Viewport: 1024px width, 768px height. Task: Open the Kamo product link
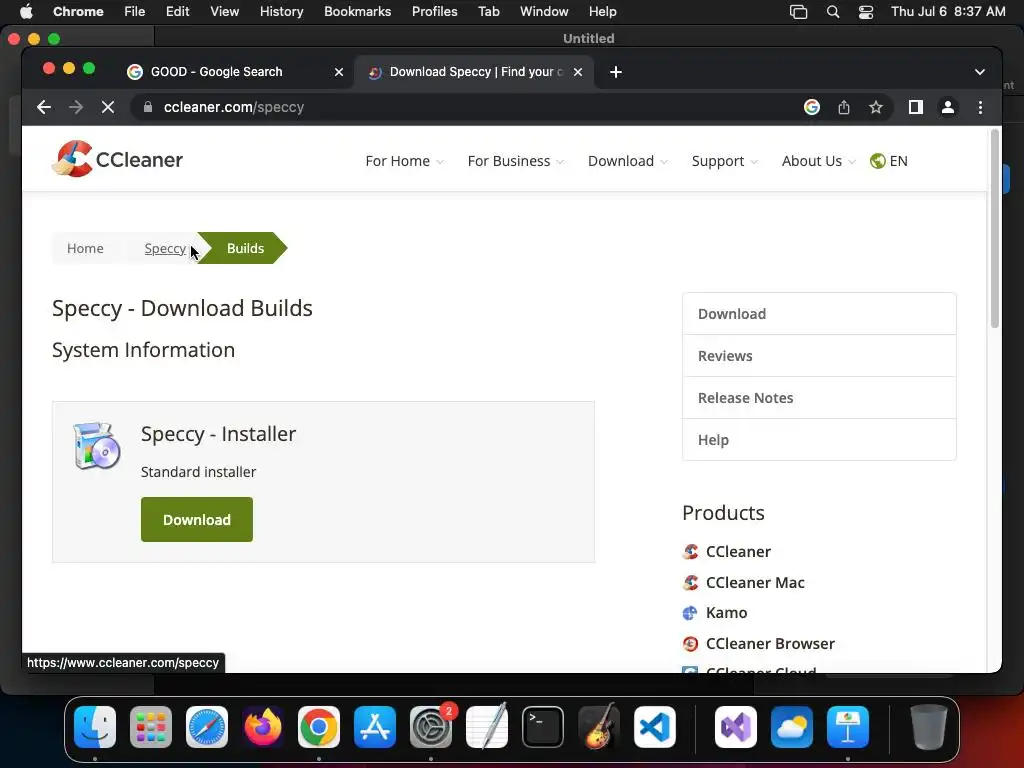[x=726, y=613]
